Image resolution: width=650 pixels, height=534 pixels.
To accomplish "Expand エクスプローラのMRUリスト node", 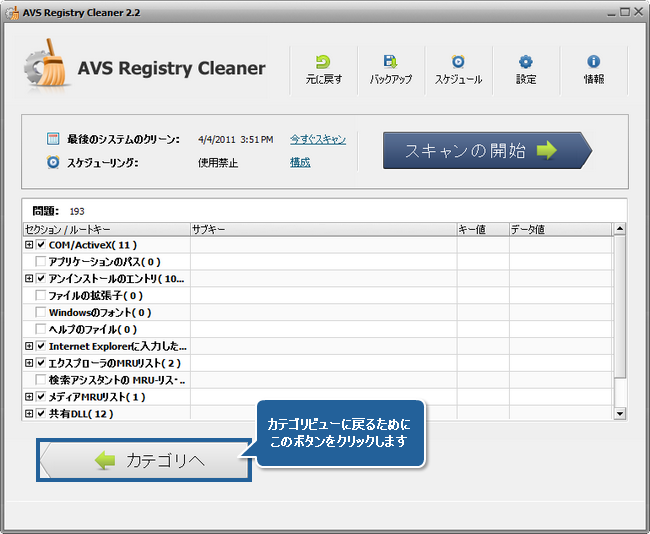I will tap(29, 363).
